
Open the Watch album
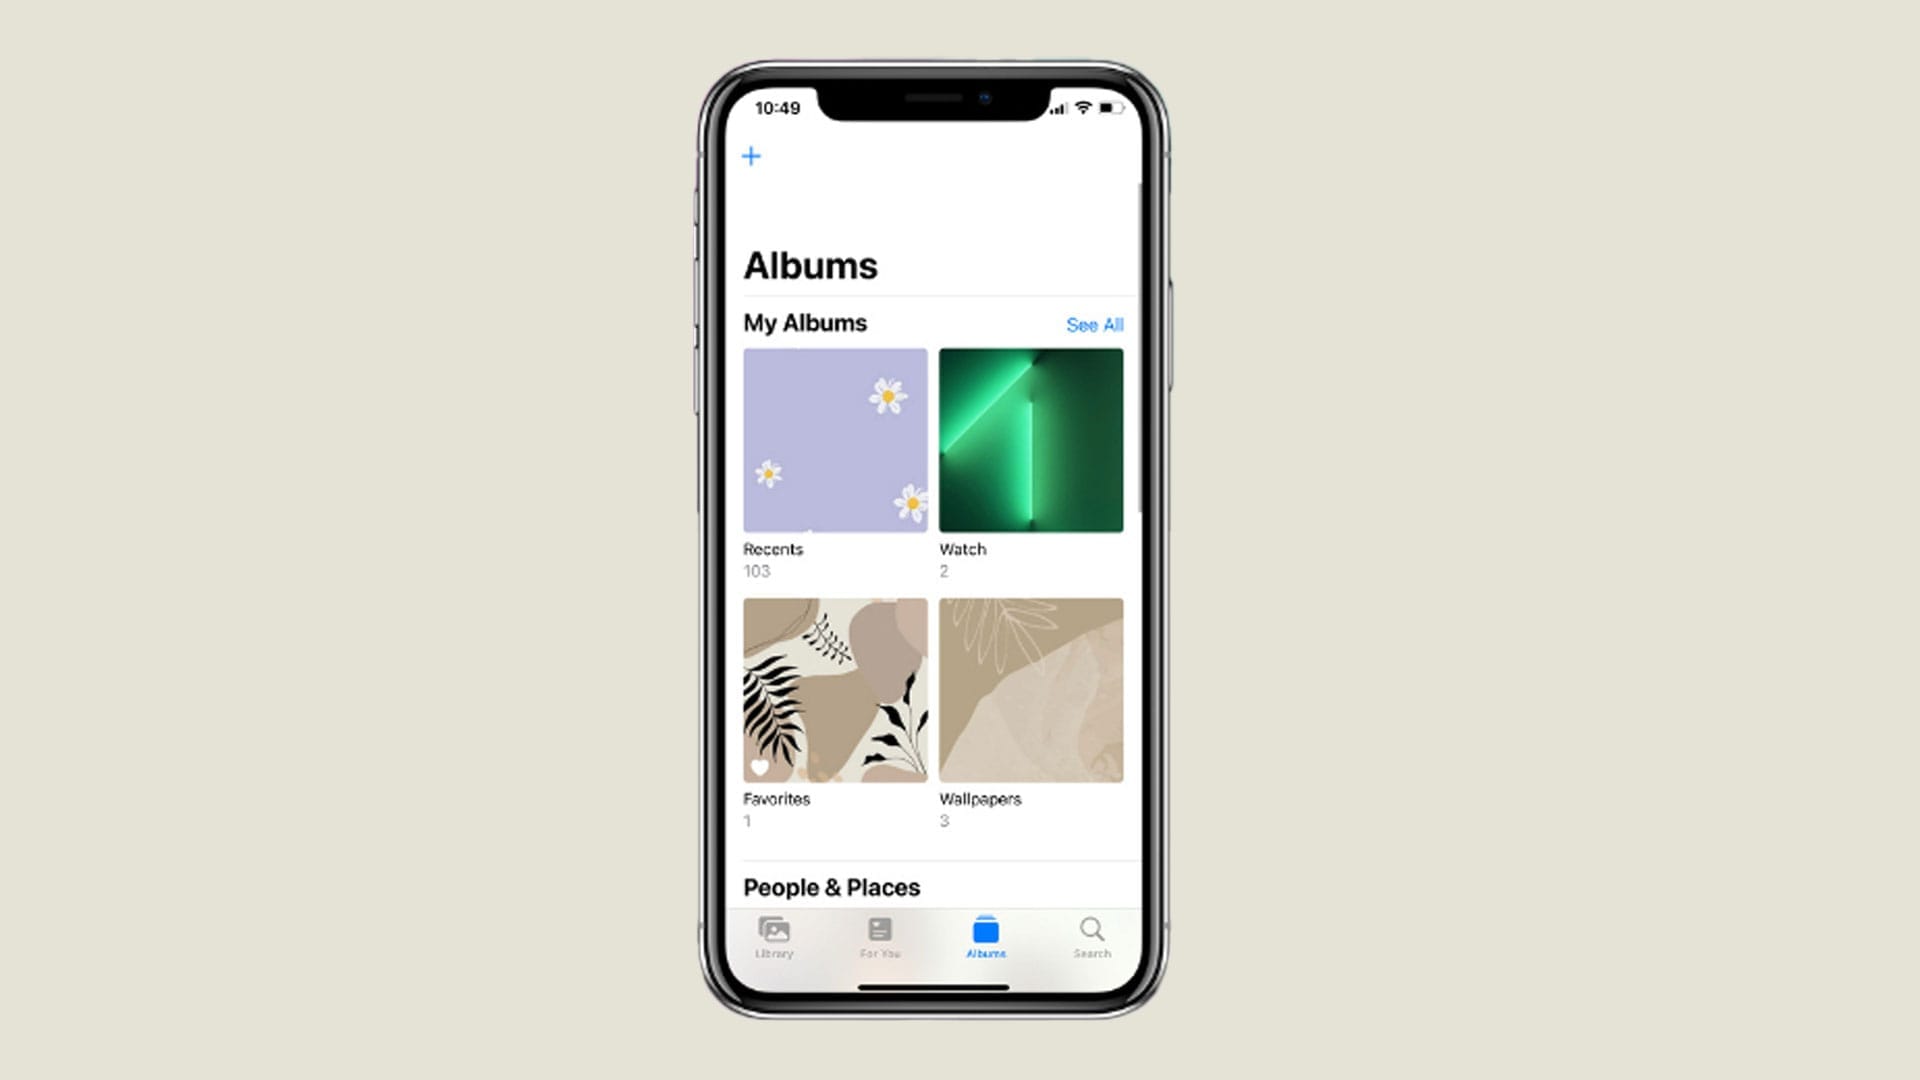coord(1031,439)
